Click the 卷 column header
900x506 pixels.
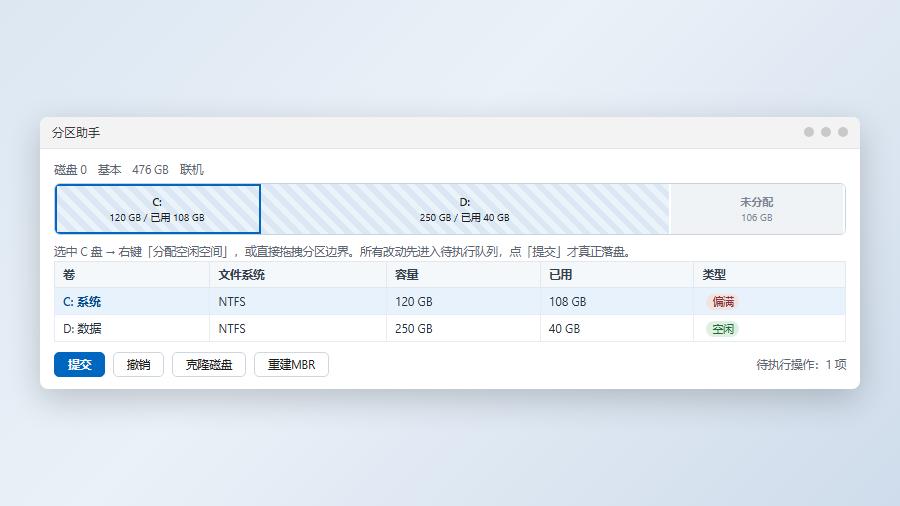(132, 275)
